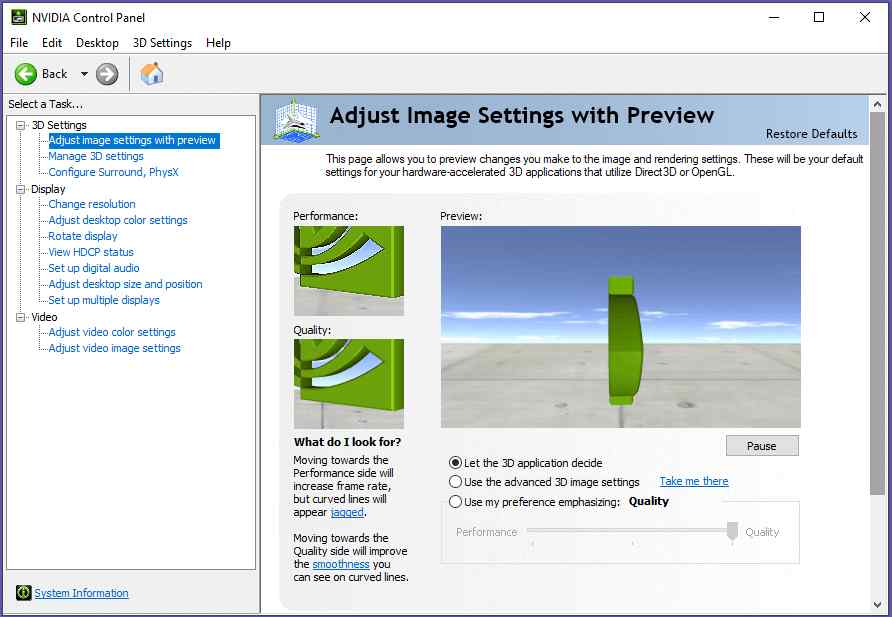Collapse the 3D Settings tree node
The image size is (892, 617).
21,125
